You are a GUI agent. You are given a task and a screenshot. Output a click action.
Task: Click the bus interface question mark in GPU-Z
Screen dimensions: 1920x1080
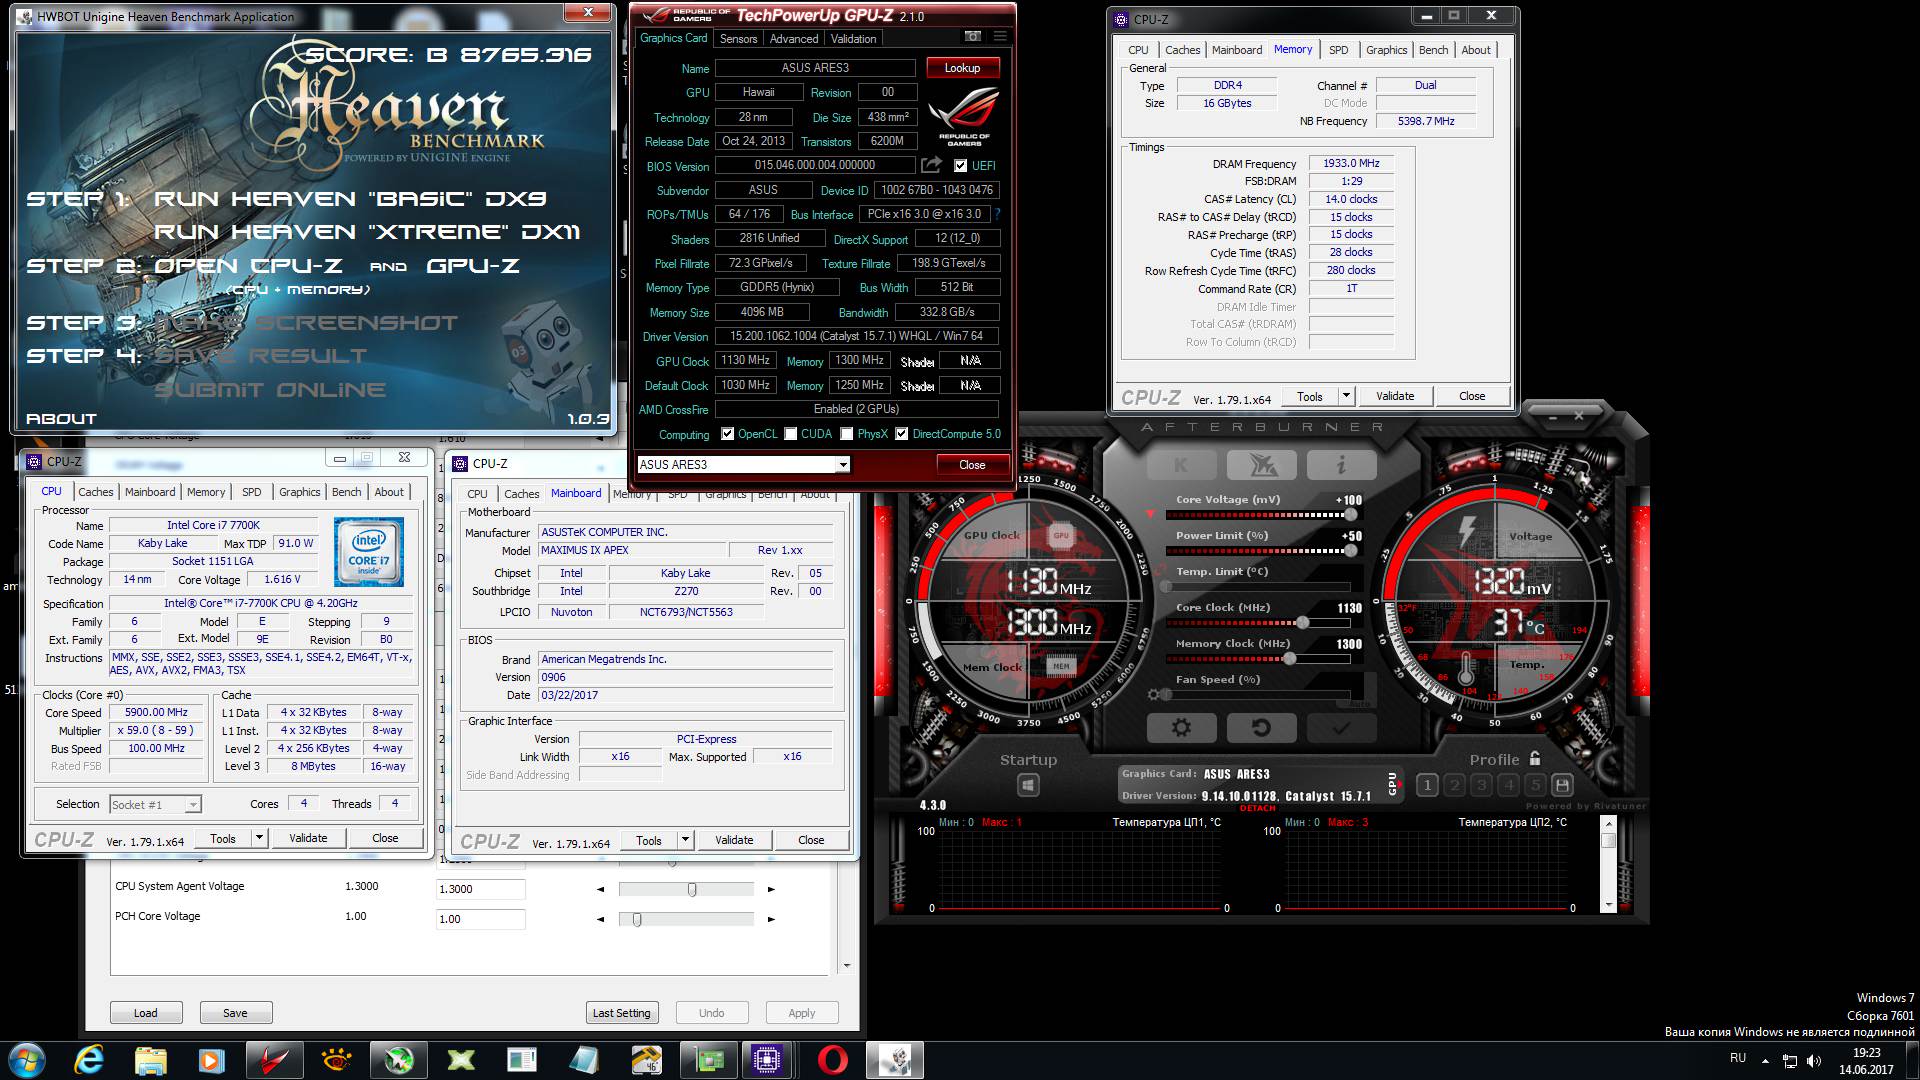pyautogui.click(x=997, y=214)
